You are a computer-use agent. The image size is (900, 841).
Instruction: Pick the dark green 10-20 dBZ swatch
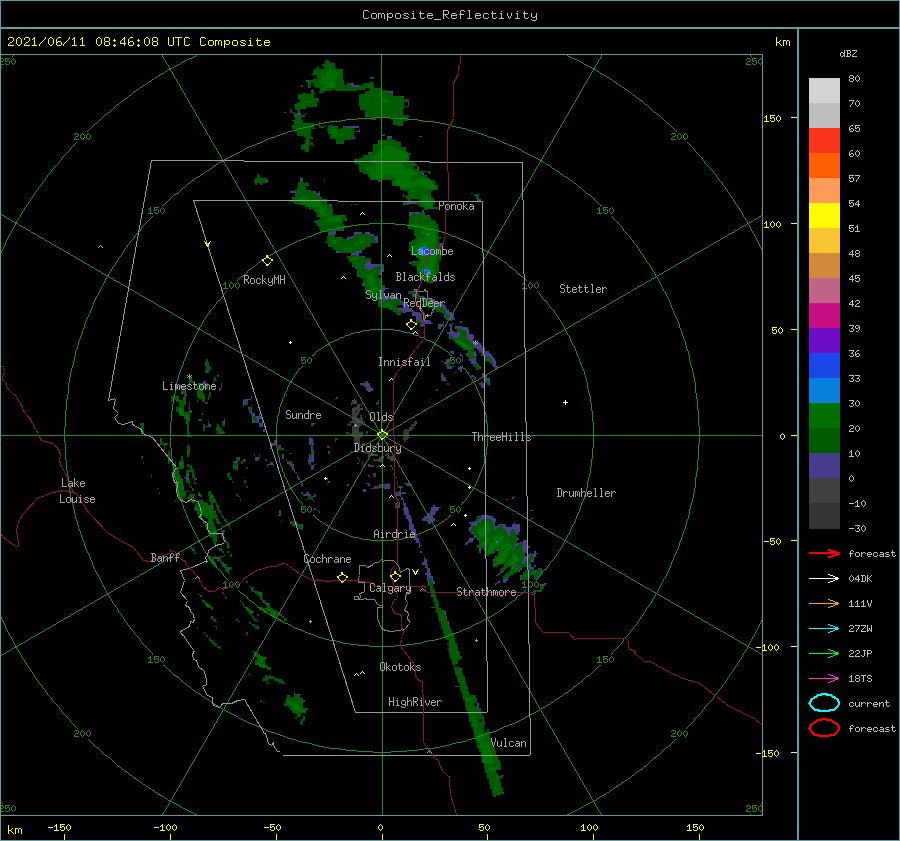tap(824, 440)
